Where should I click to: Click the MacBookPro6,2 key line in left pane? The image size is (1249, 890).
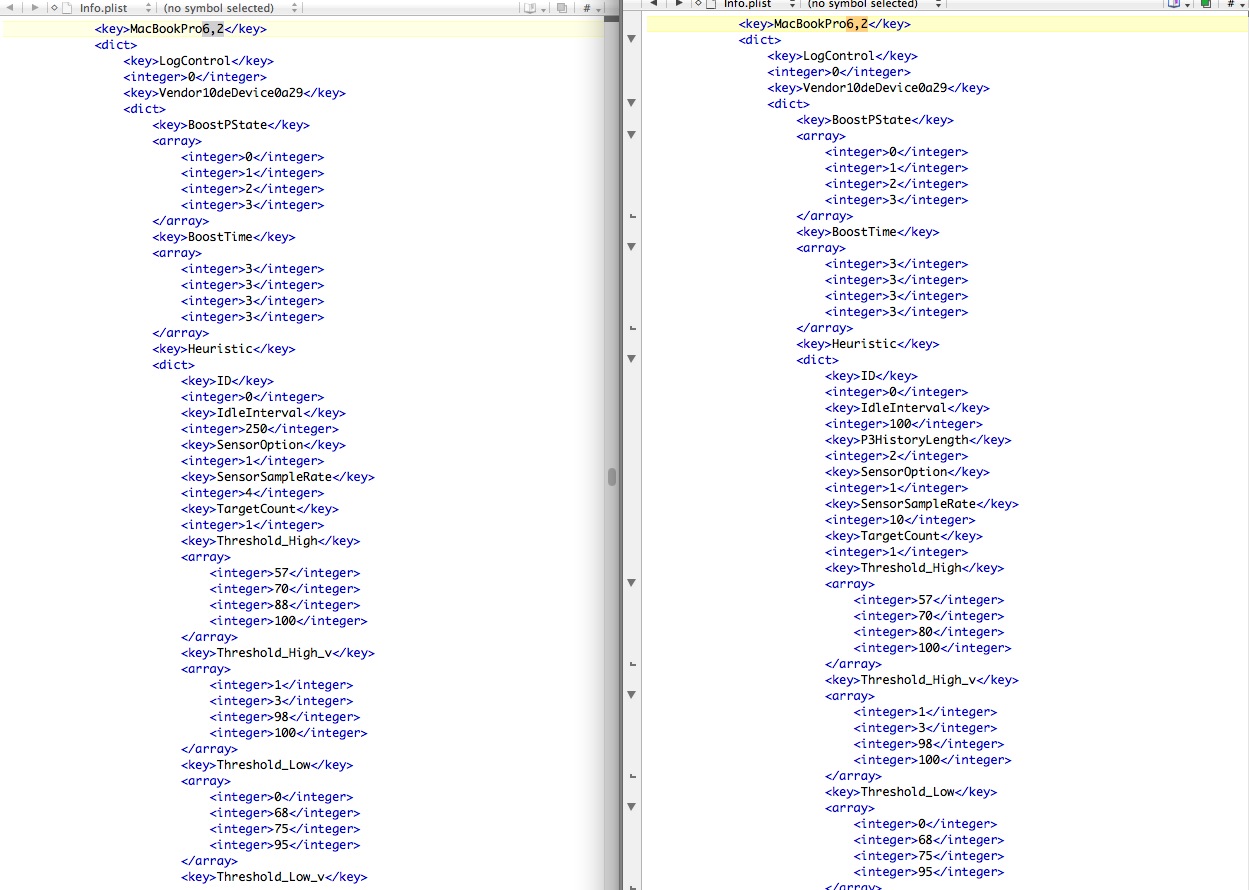(181, 29)
